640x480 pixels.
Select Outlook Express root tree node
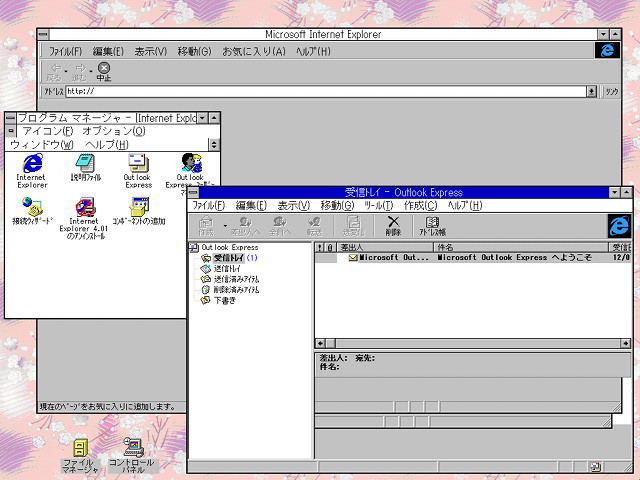[x=230, y=247]
